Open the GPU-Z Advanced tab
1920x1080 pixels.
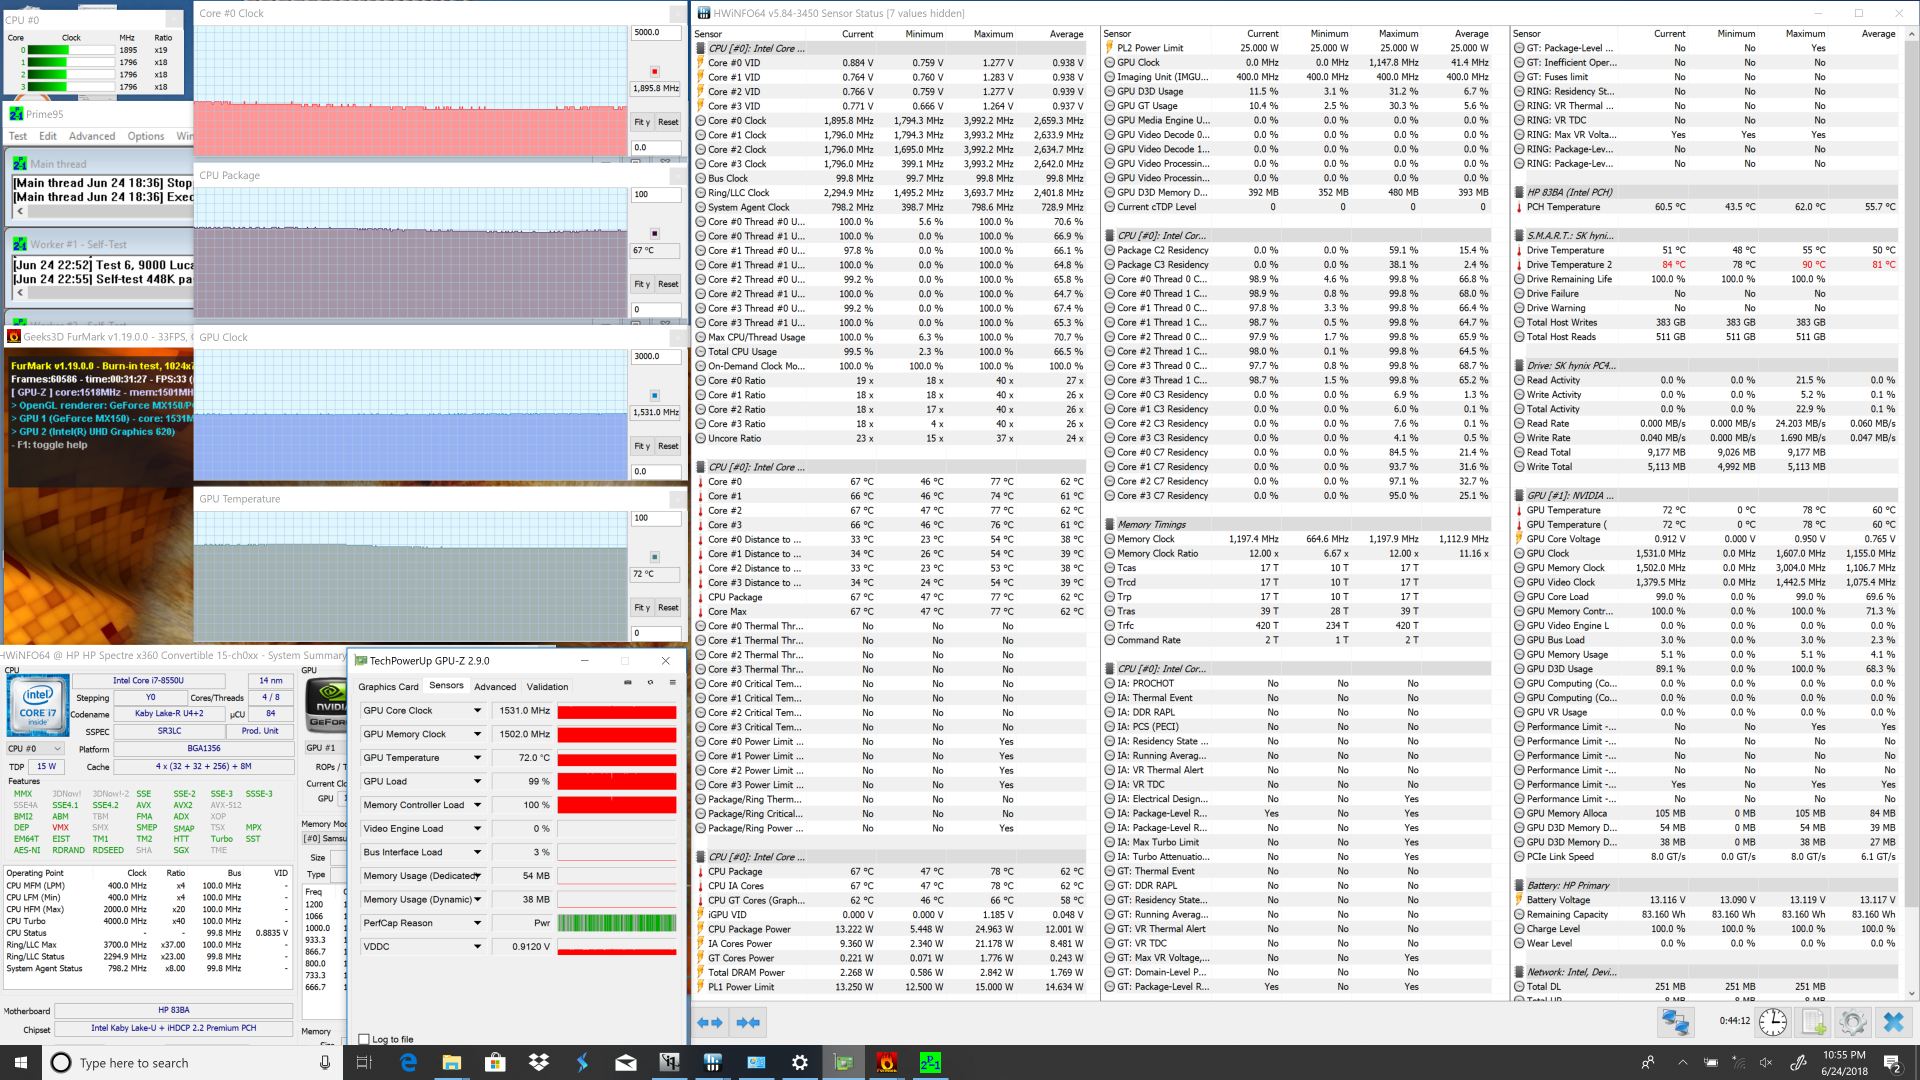495,687
